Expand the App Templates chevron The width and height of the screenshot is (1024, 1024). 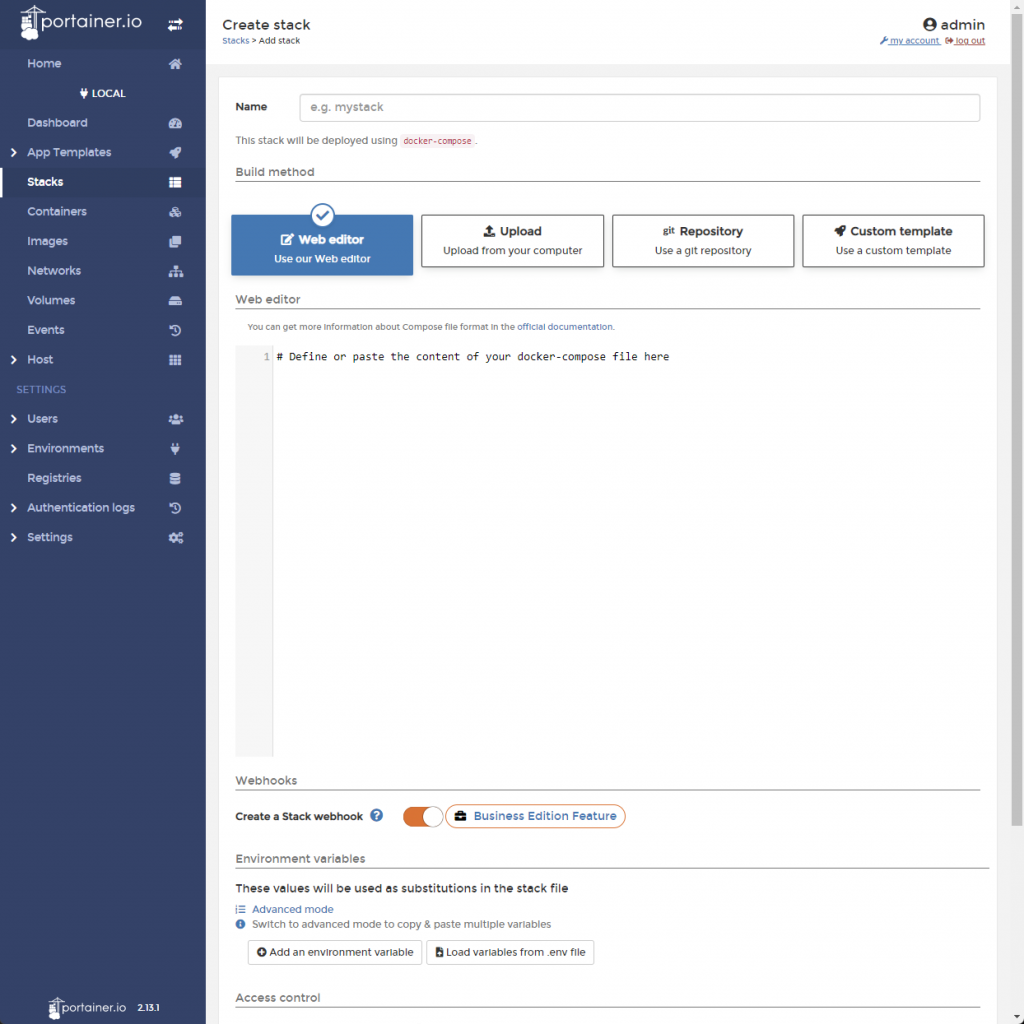[14, 152]
